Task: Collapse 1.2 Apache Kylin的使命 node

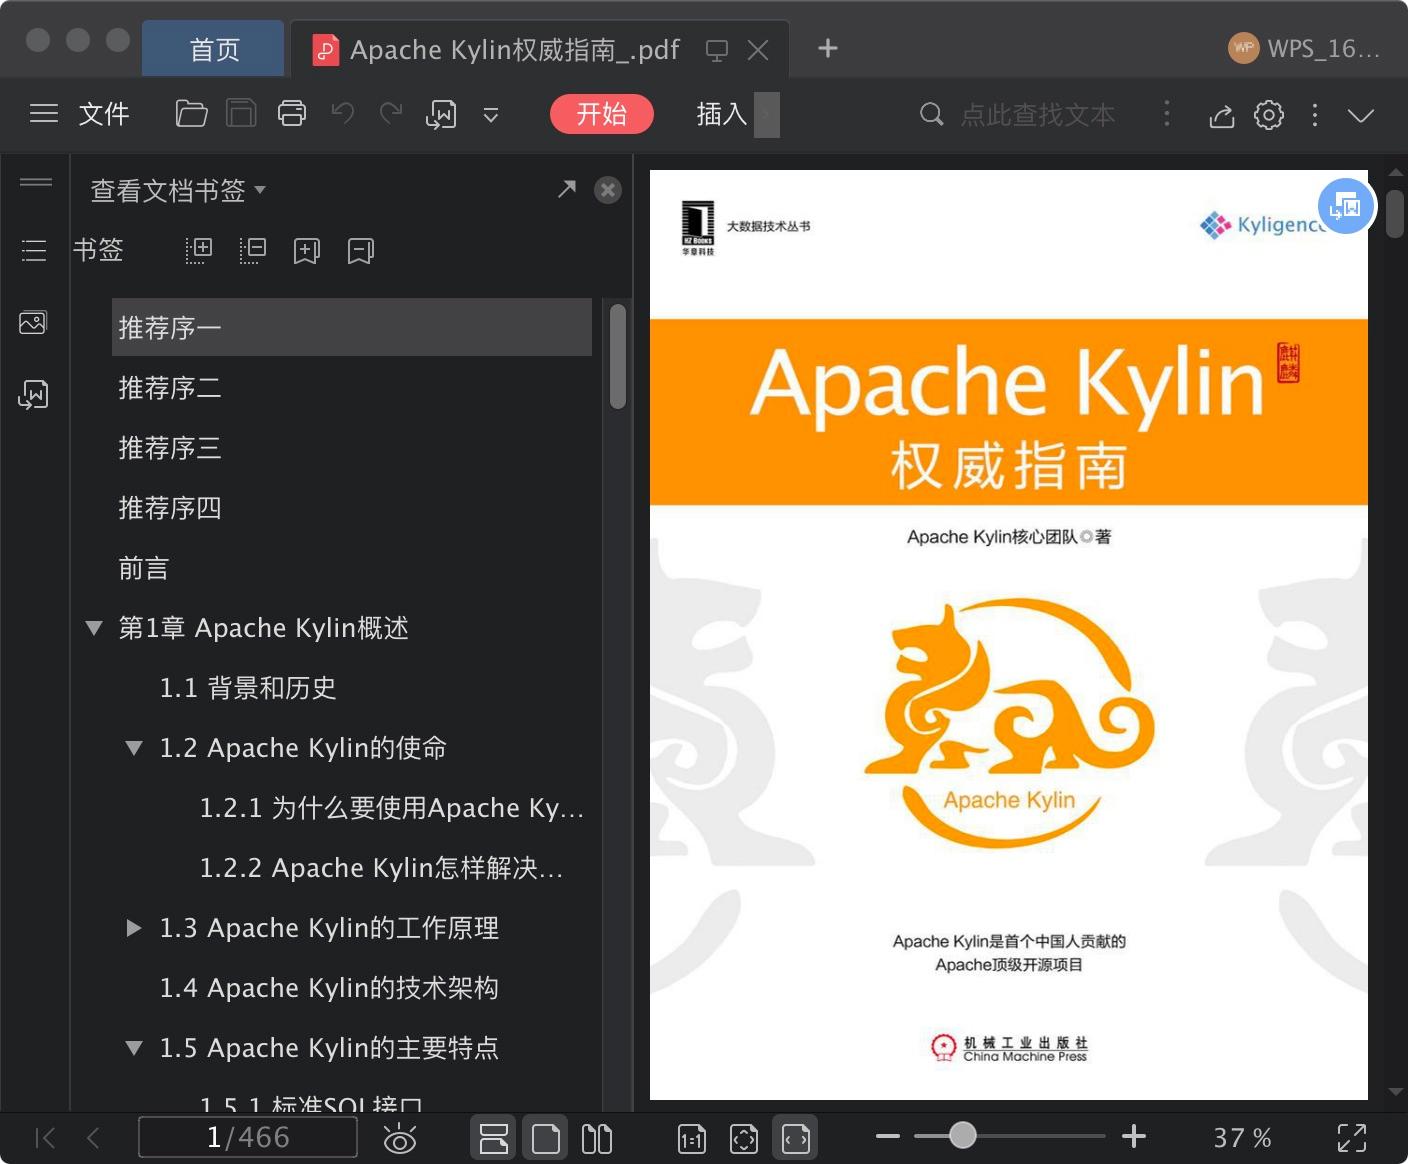Action: 134,748
